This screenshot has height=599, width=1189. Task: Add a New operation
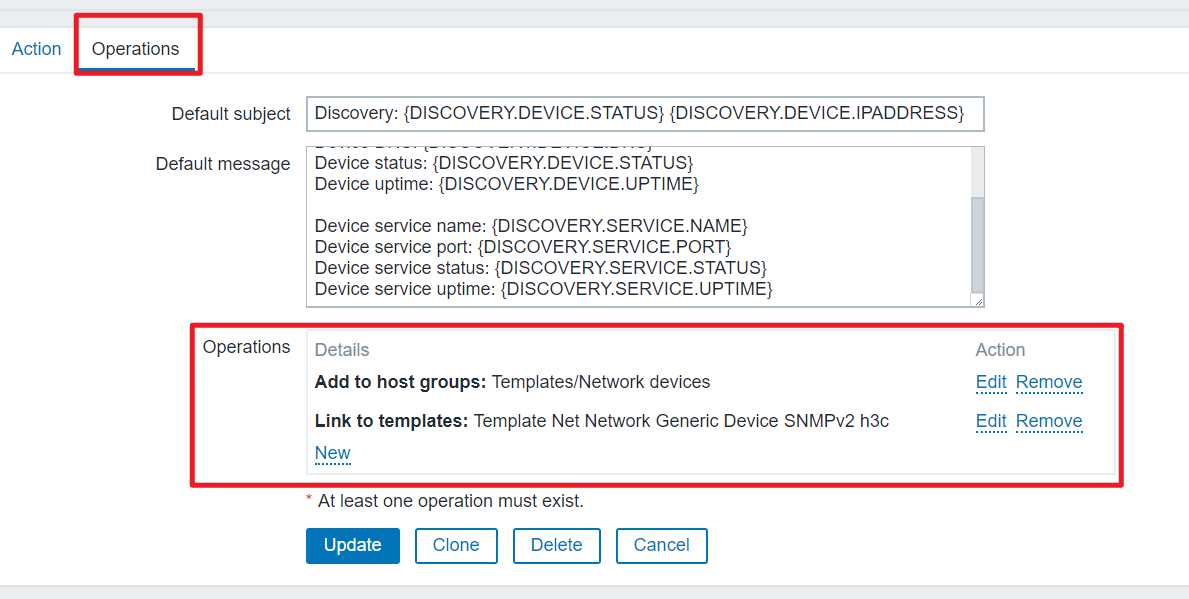pyautogui.click(x=332, y=453)
